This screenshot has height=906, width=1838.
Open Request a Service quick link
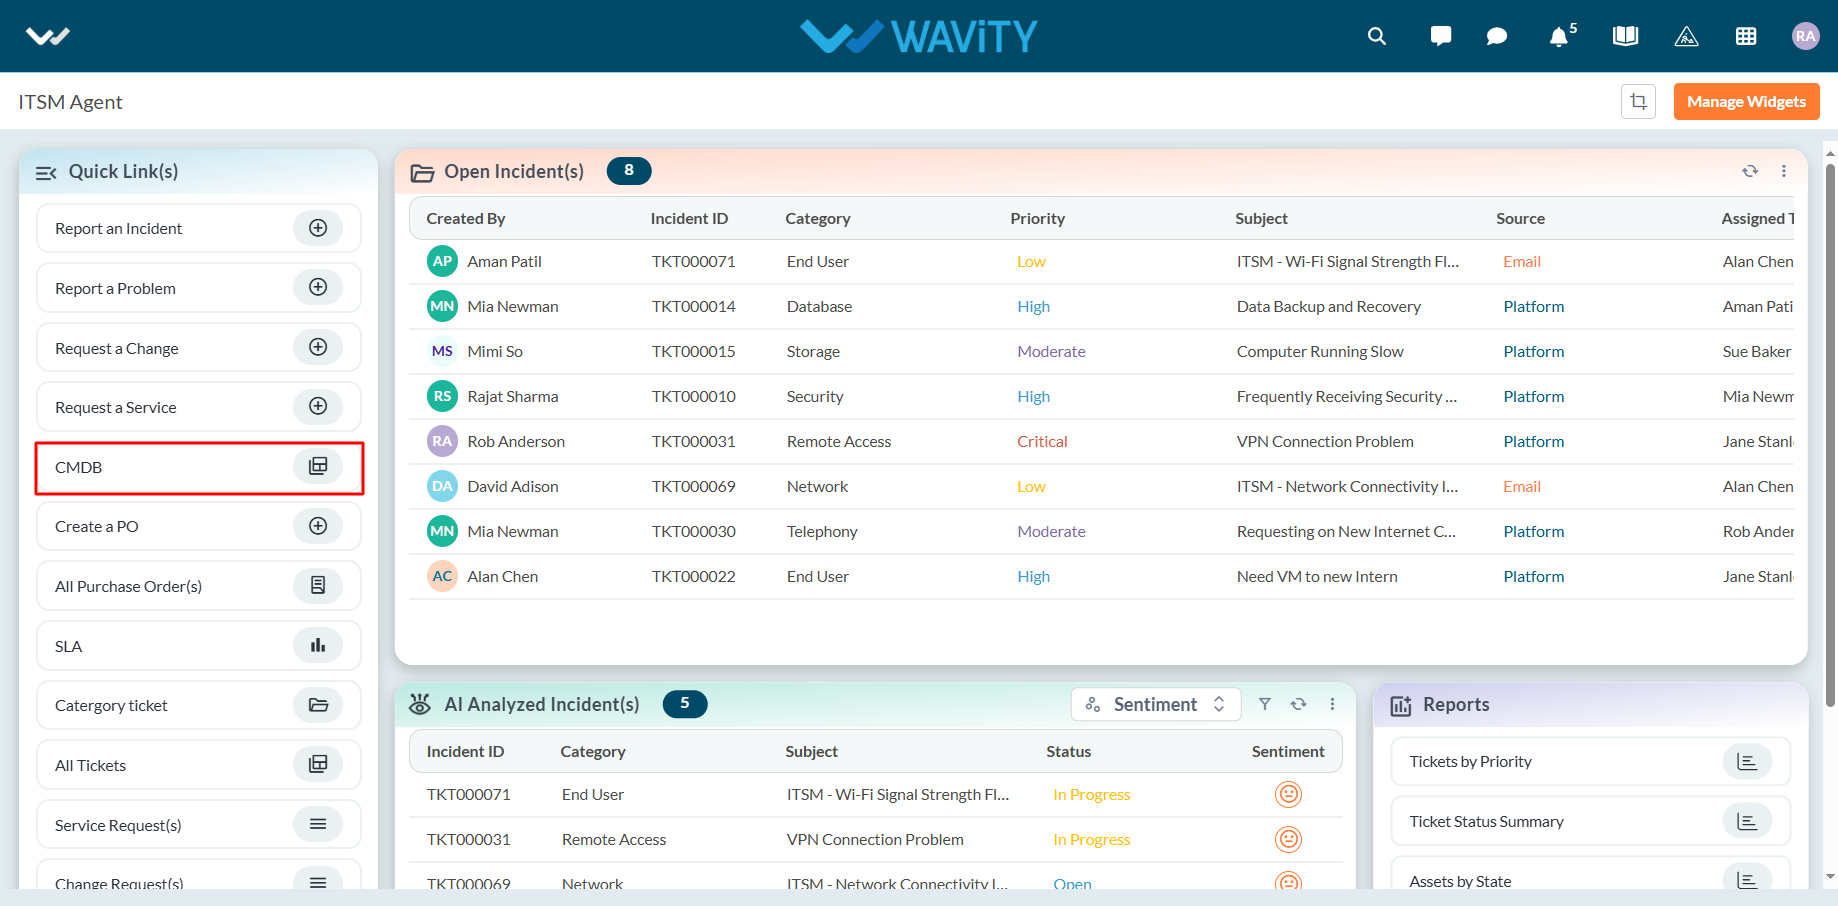[199, 407]
